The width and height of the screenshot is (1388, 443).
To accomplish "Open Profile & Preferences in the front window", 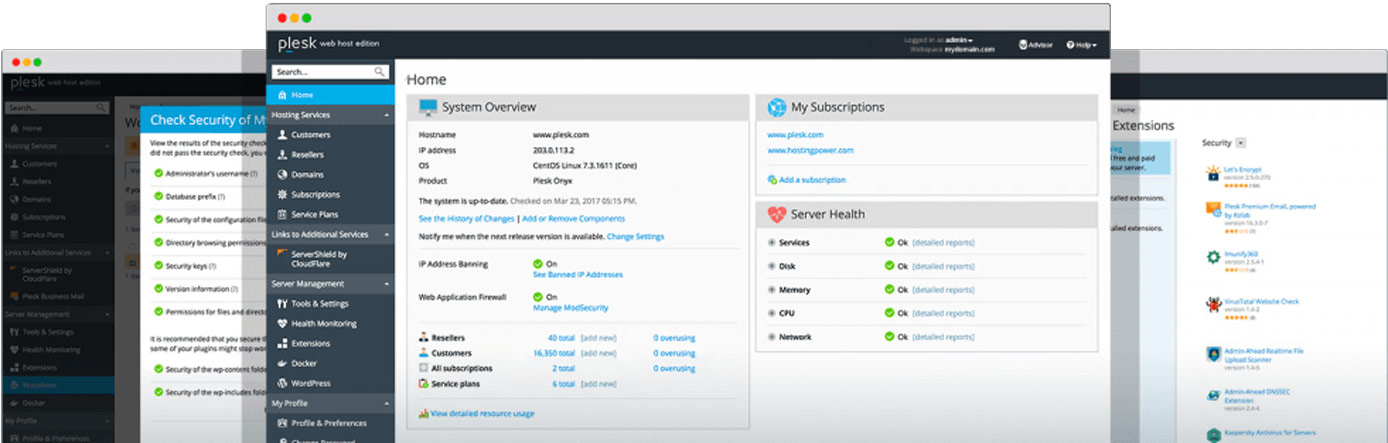I will [x=328, y=423].
